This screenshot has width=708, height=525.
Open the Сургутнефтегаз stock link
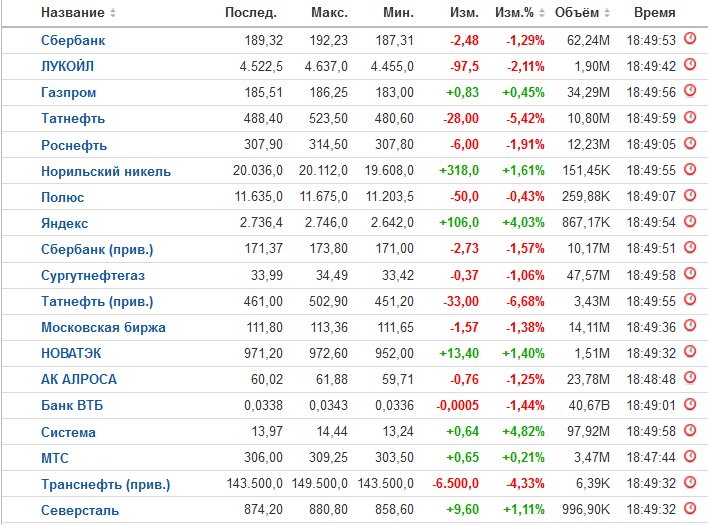point(93,275)
